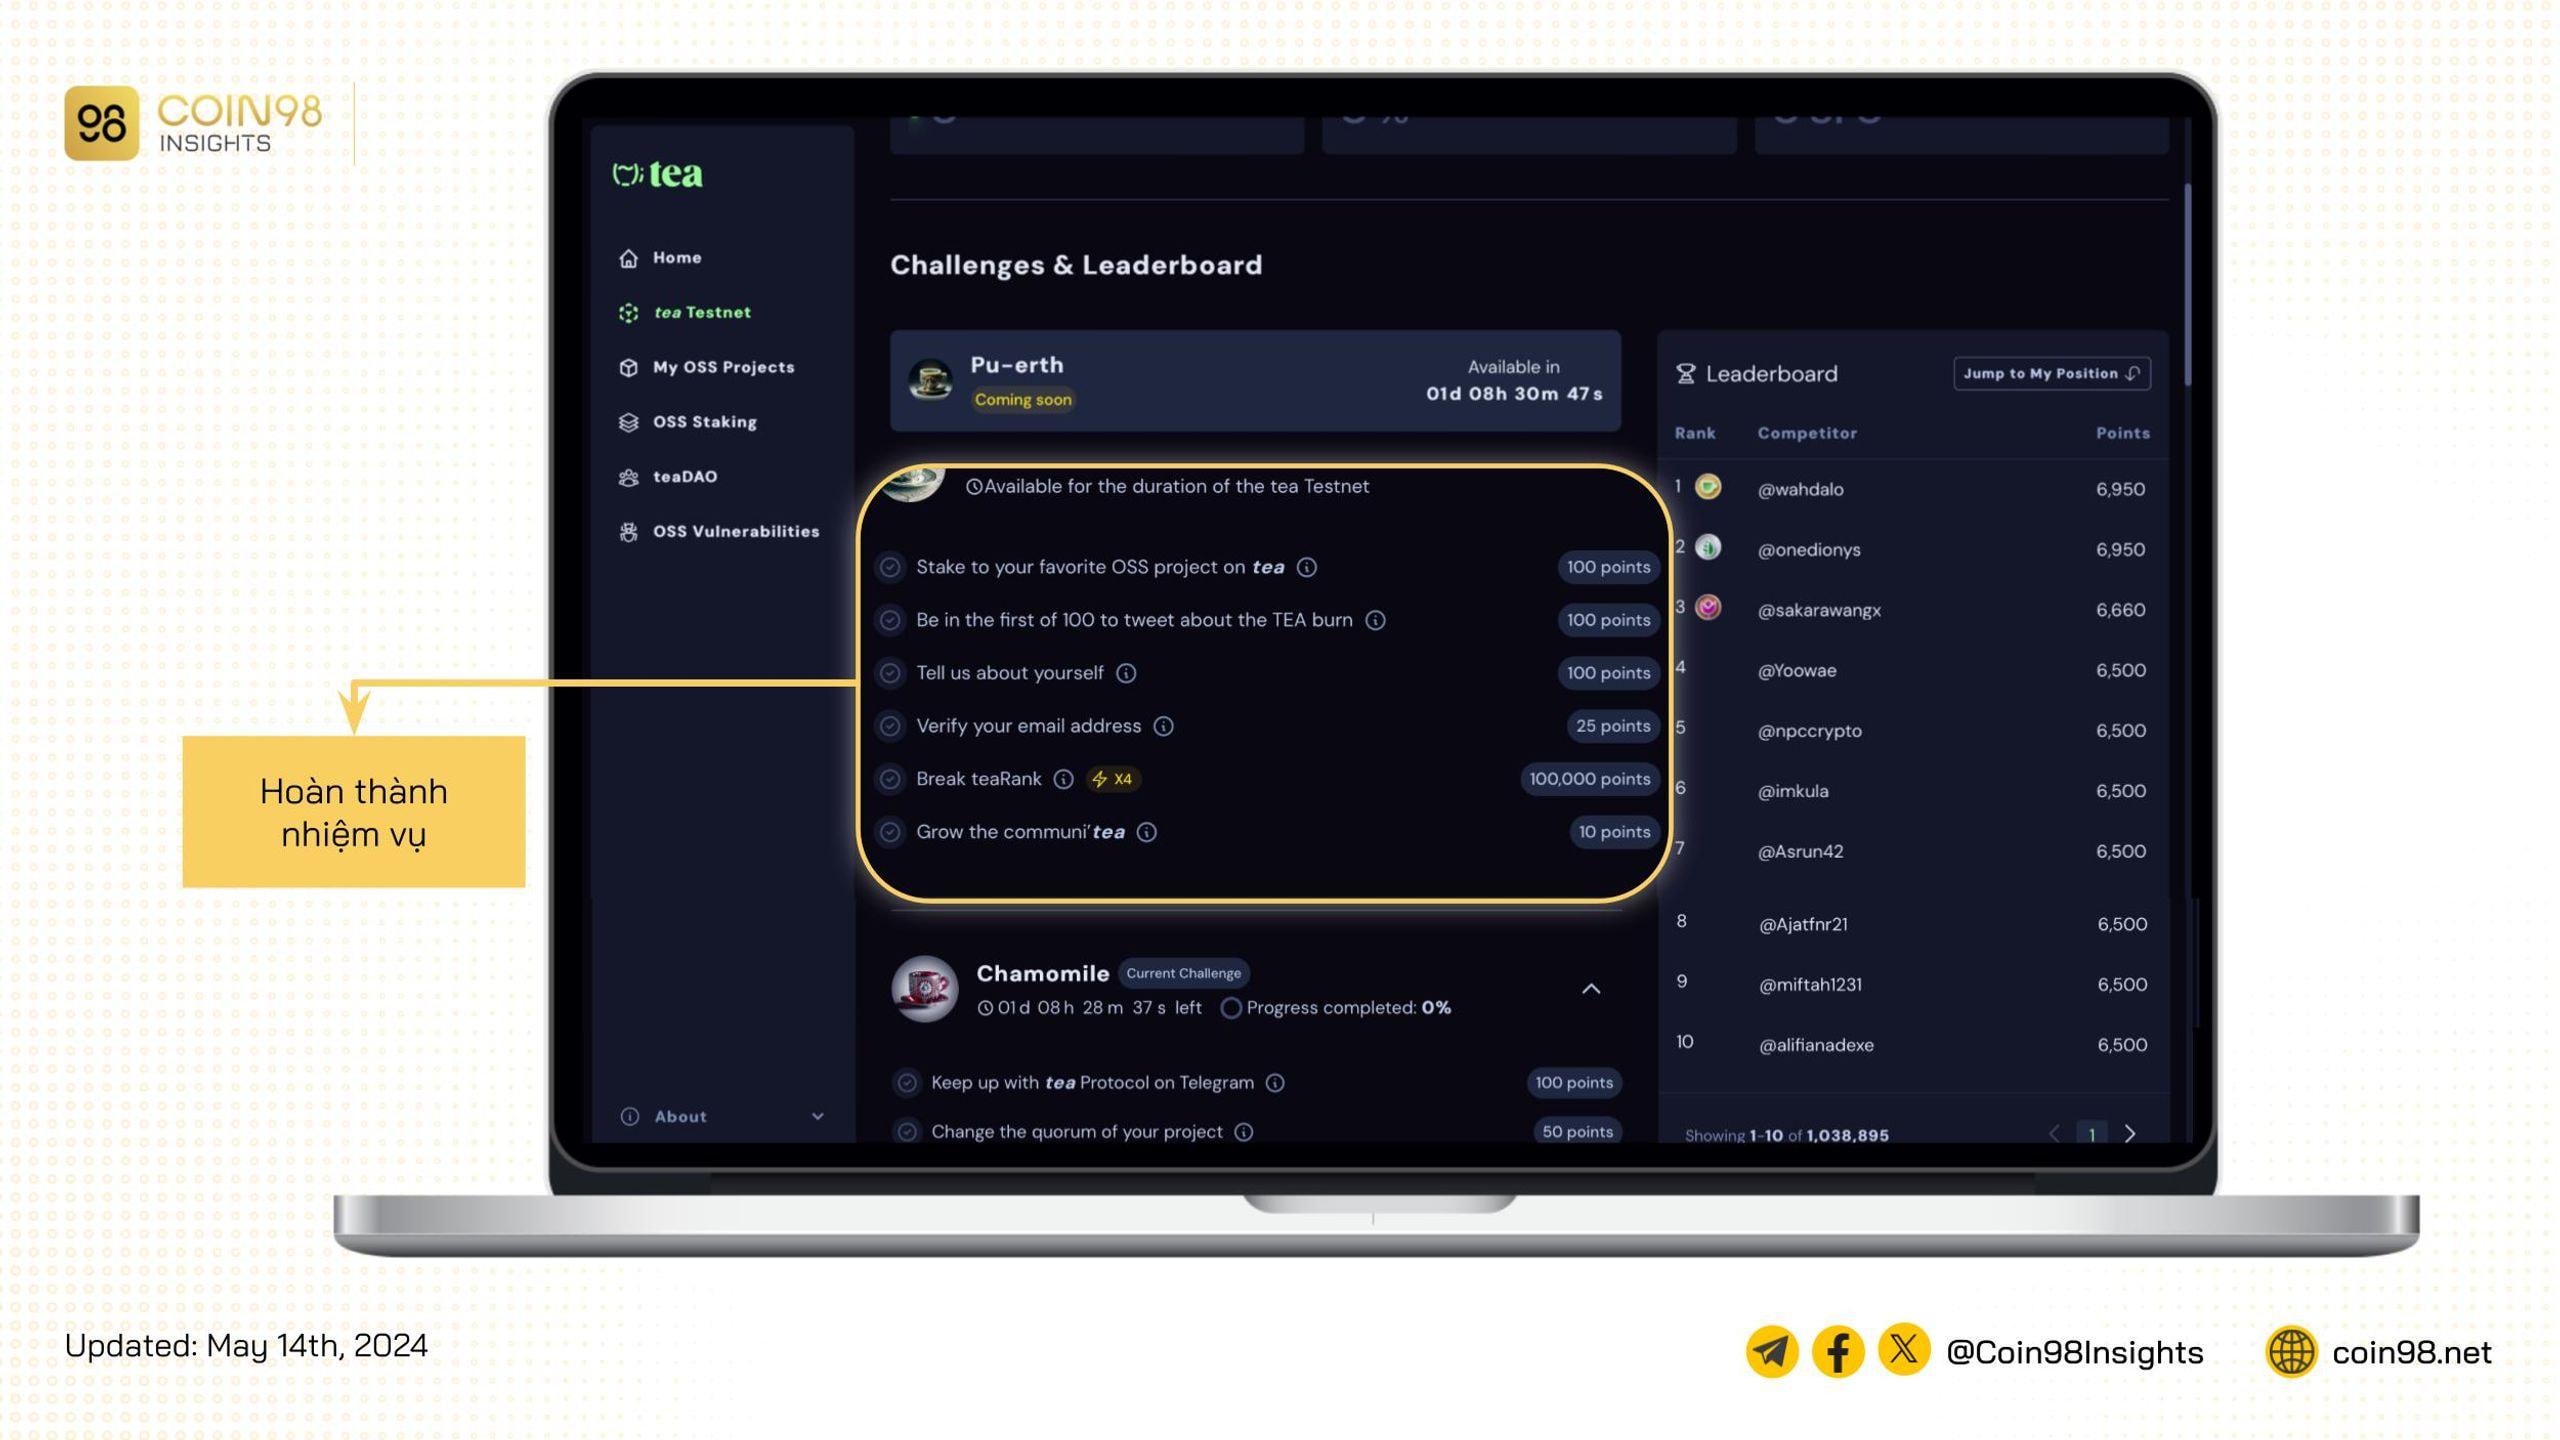Click Jump to My Position button
This screenshot has height=1440, width=2560.
(2048, 373)
